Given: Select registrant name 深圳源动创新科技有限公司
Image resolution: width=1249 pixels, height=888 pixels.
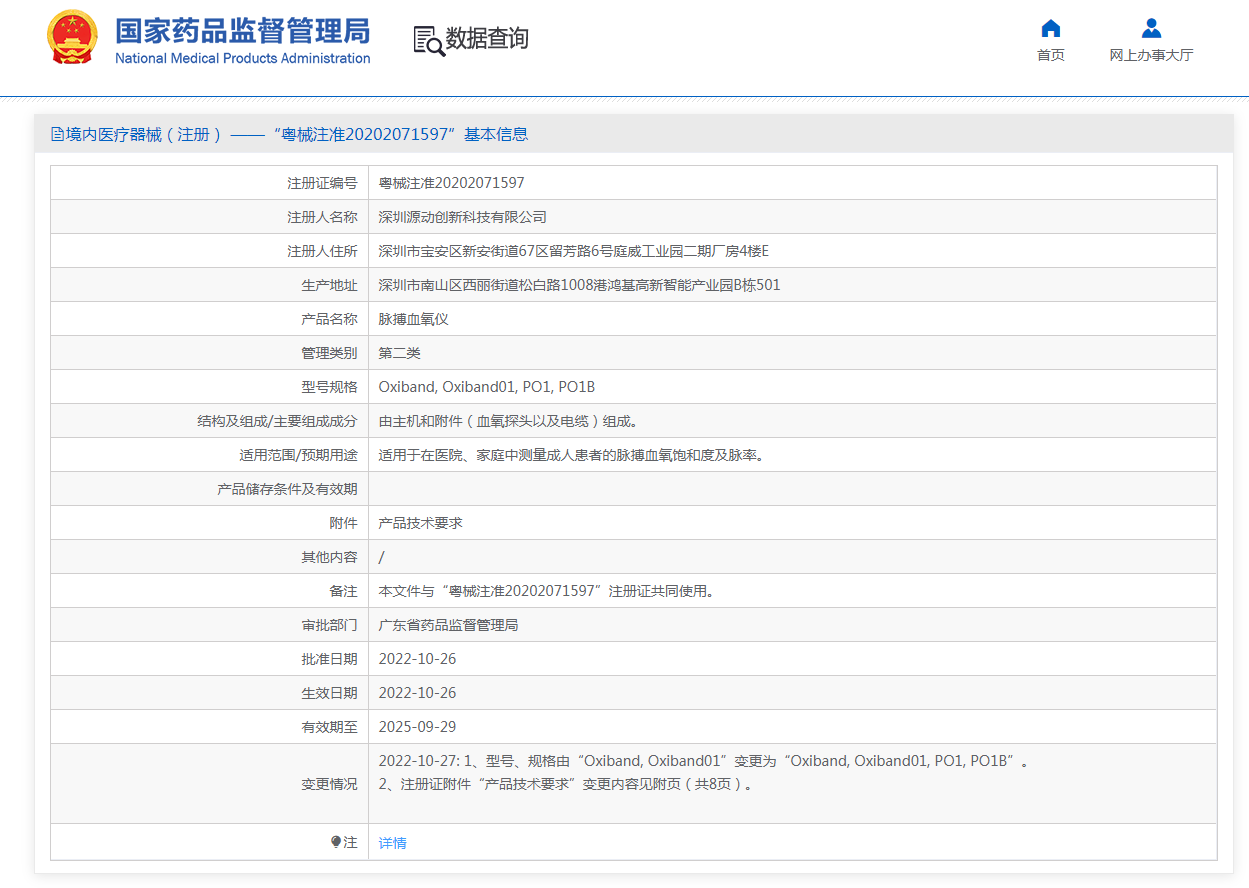Looking at the screenshot, I should [x=463, y=217].
